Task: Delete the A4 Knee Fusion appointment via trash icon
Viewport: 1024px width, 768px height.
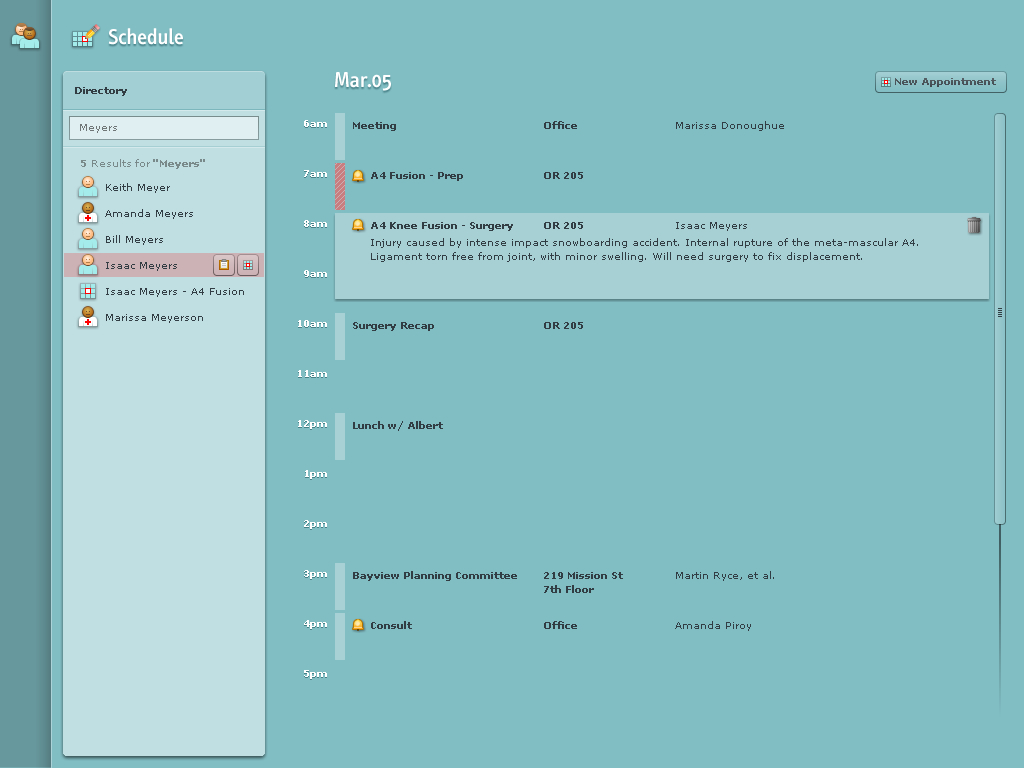Action: (974, 226)
